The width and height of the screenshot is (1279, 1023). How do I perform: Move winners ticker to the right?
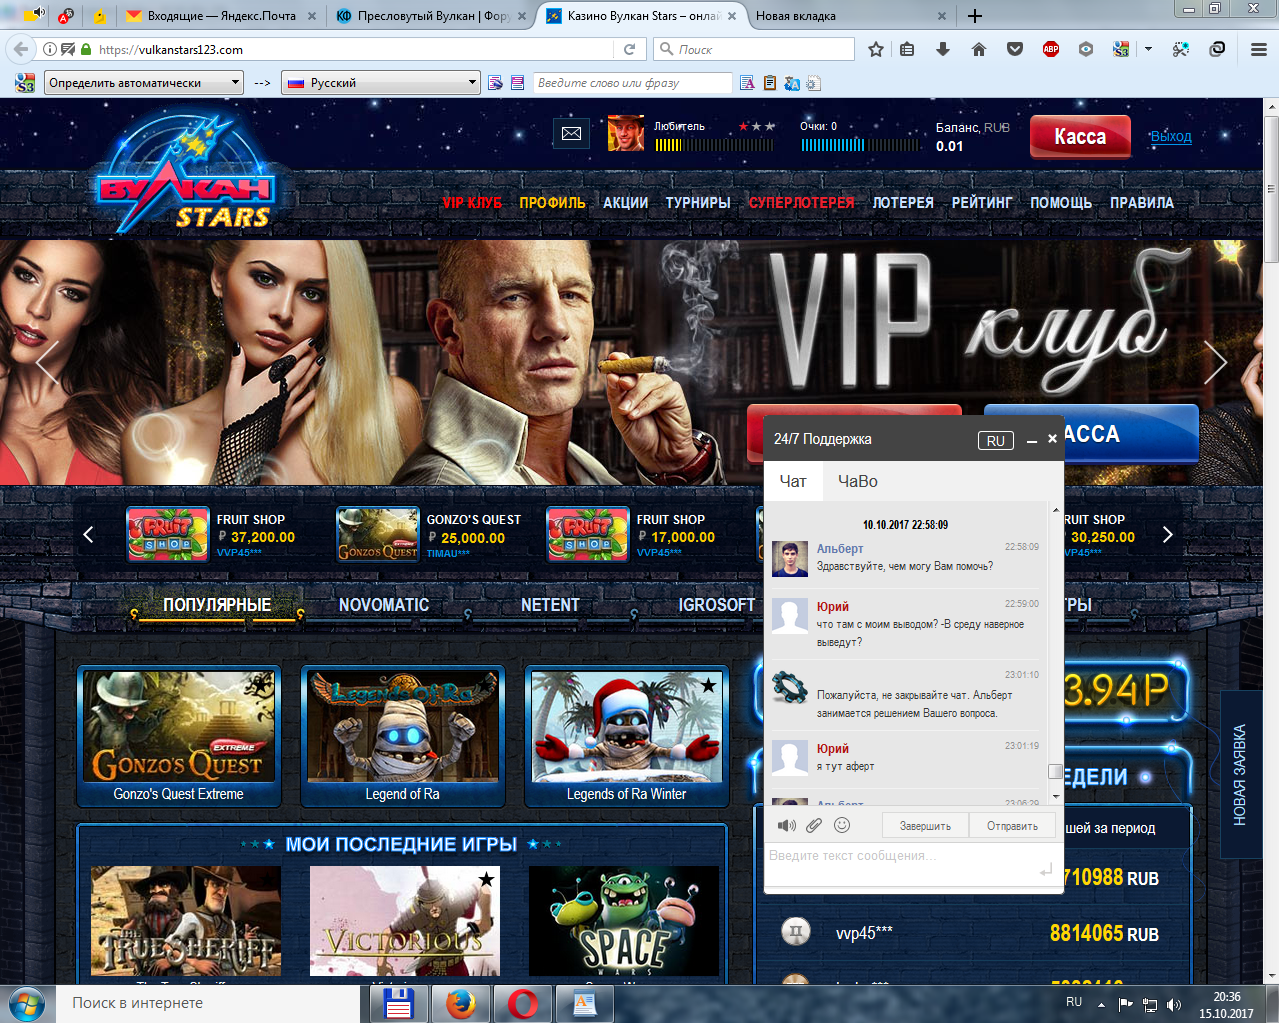coord(1167,535)
